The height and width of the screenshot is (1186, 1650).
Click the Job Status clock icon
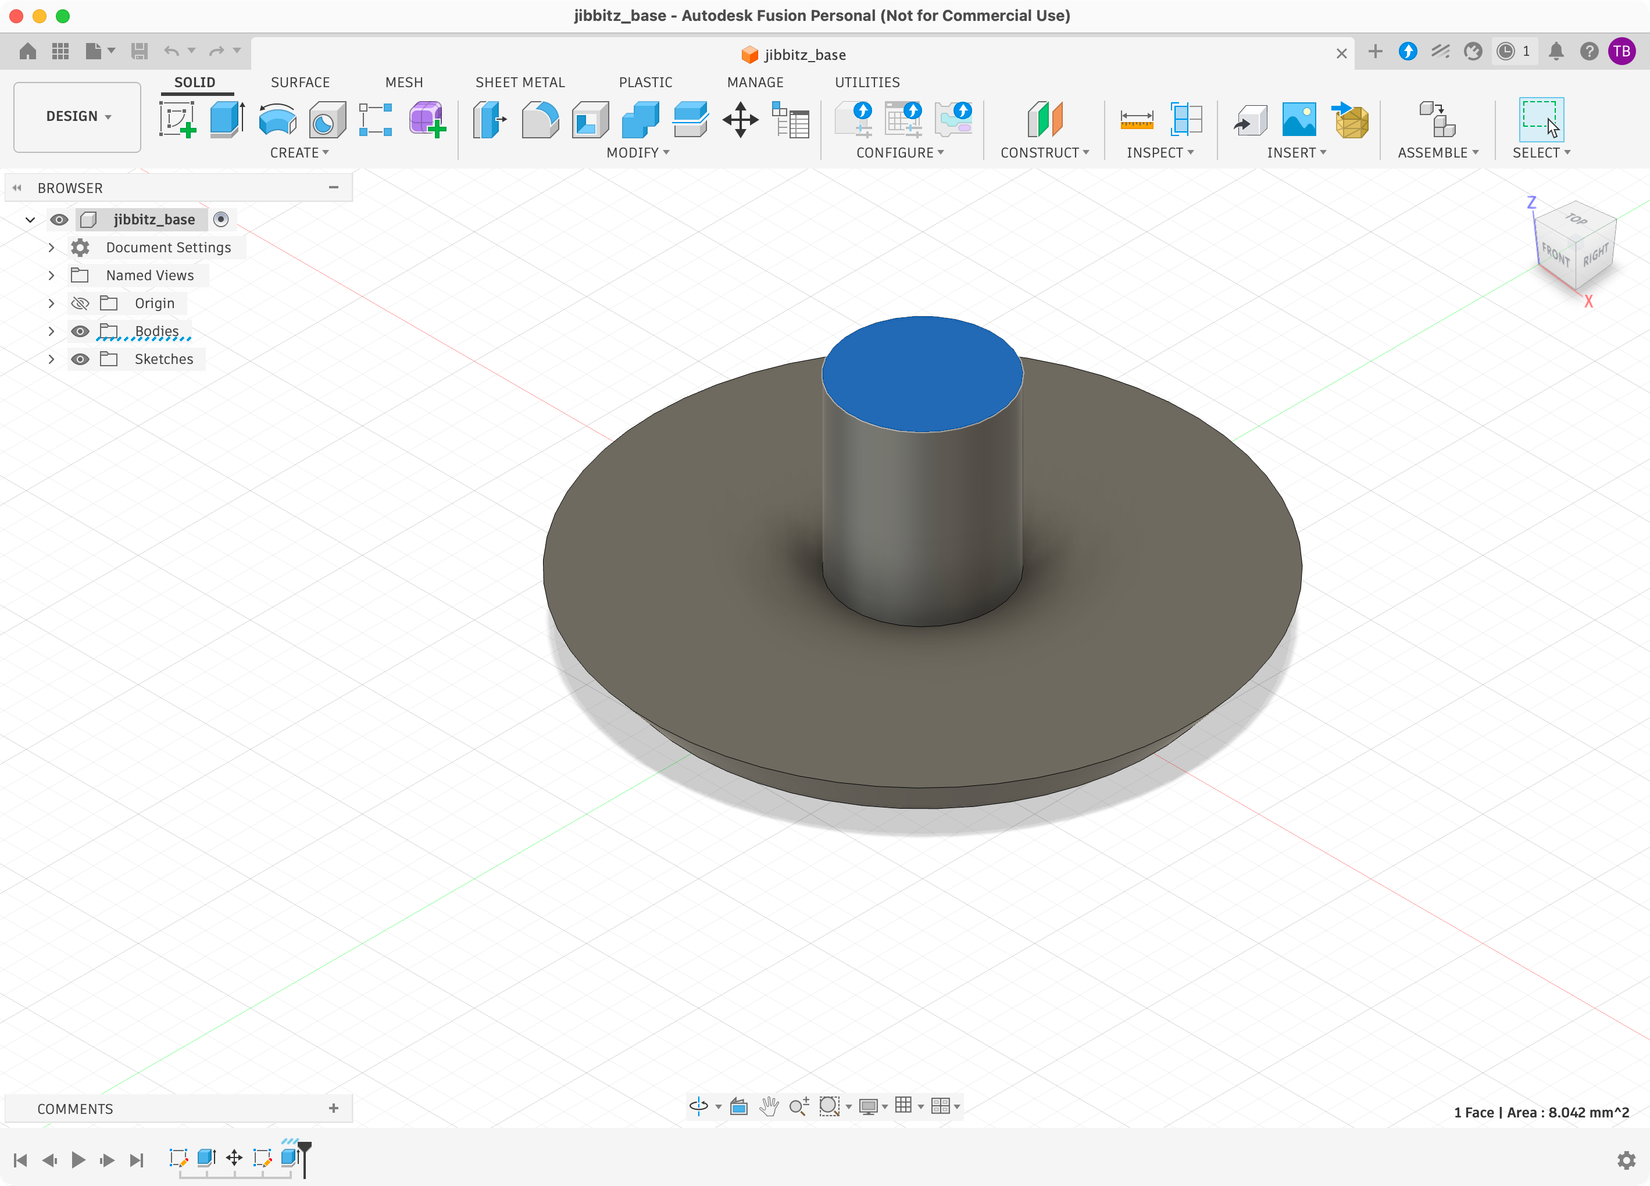[x=1513, y=51]
